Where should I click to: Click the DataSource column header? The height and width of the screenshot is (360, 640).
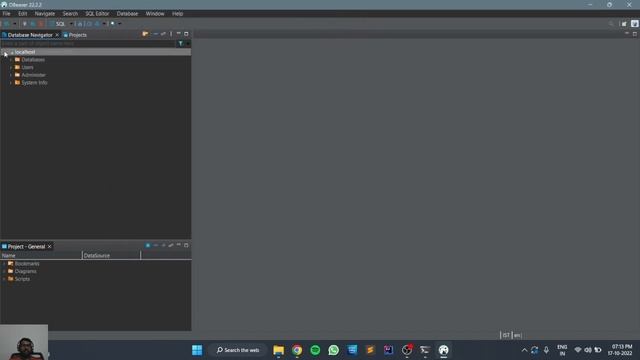(111, 256)
